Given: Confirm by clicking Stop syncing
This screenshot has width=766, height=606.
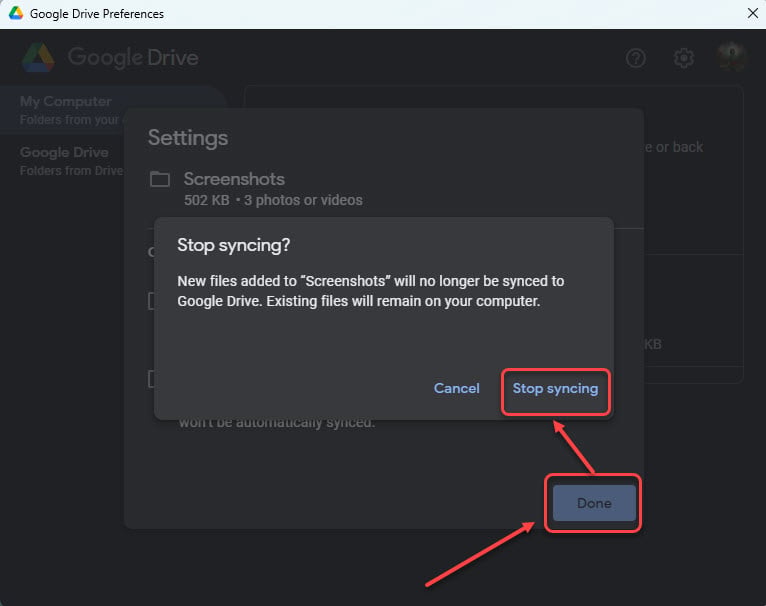Looking at the screenshot, I should 555,389.
